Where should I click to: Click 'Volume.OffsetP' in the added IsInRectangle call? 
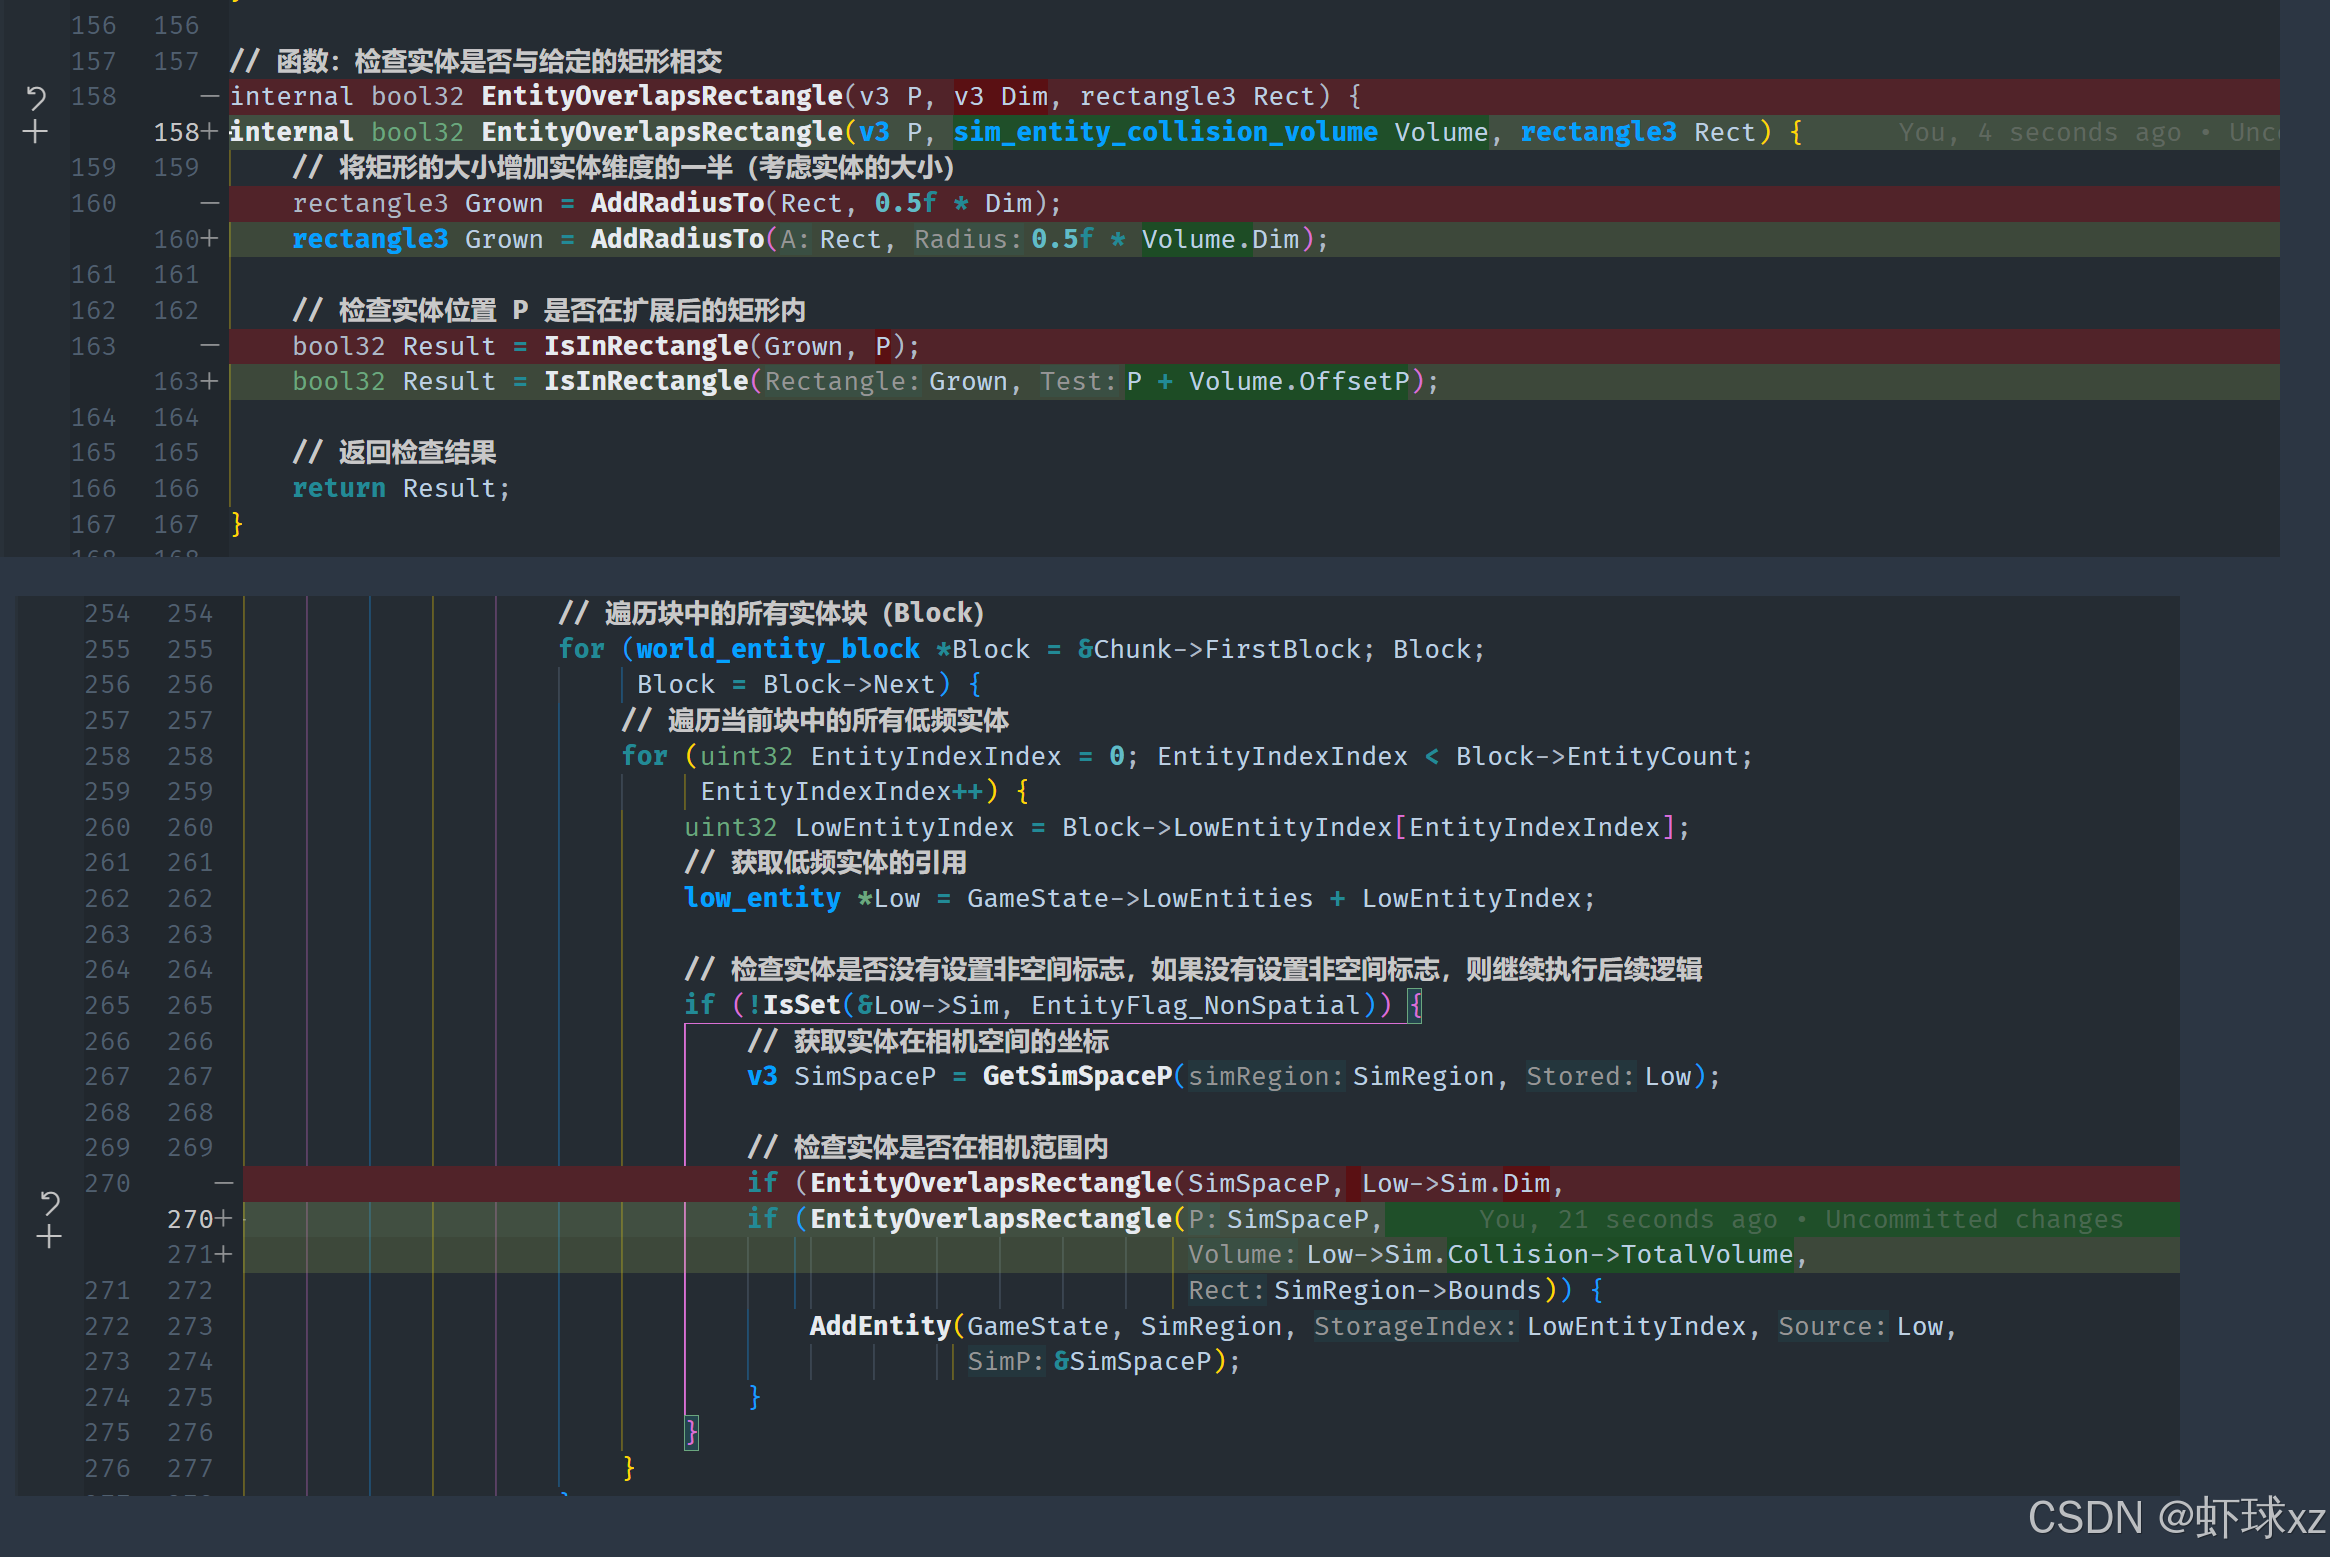pyautogui.click(x=1299, y=381)
